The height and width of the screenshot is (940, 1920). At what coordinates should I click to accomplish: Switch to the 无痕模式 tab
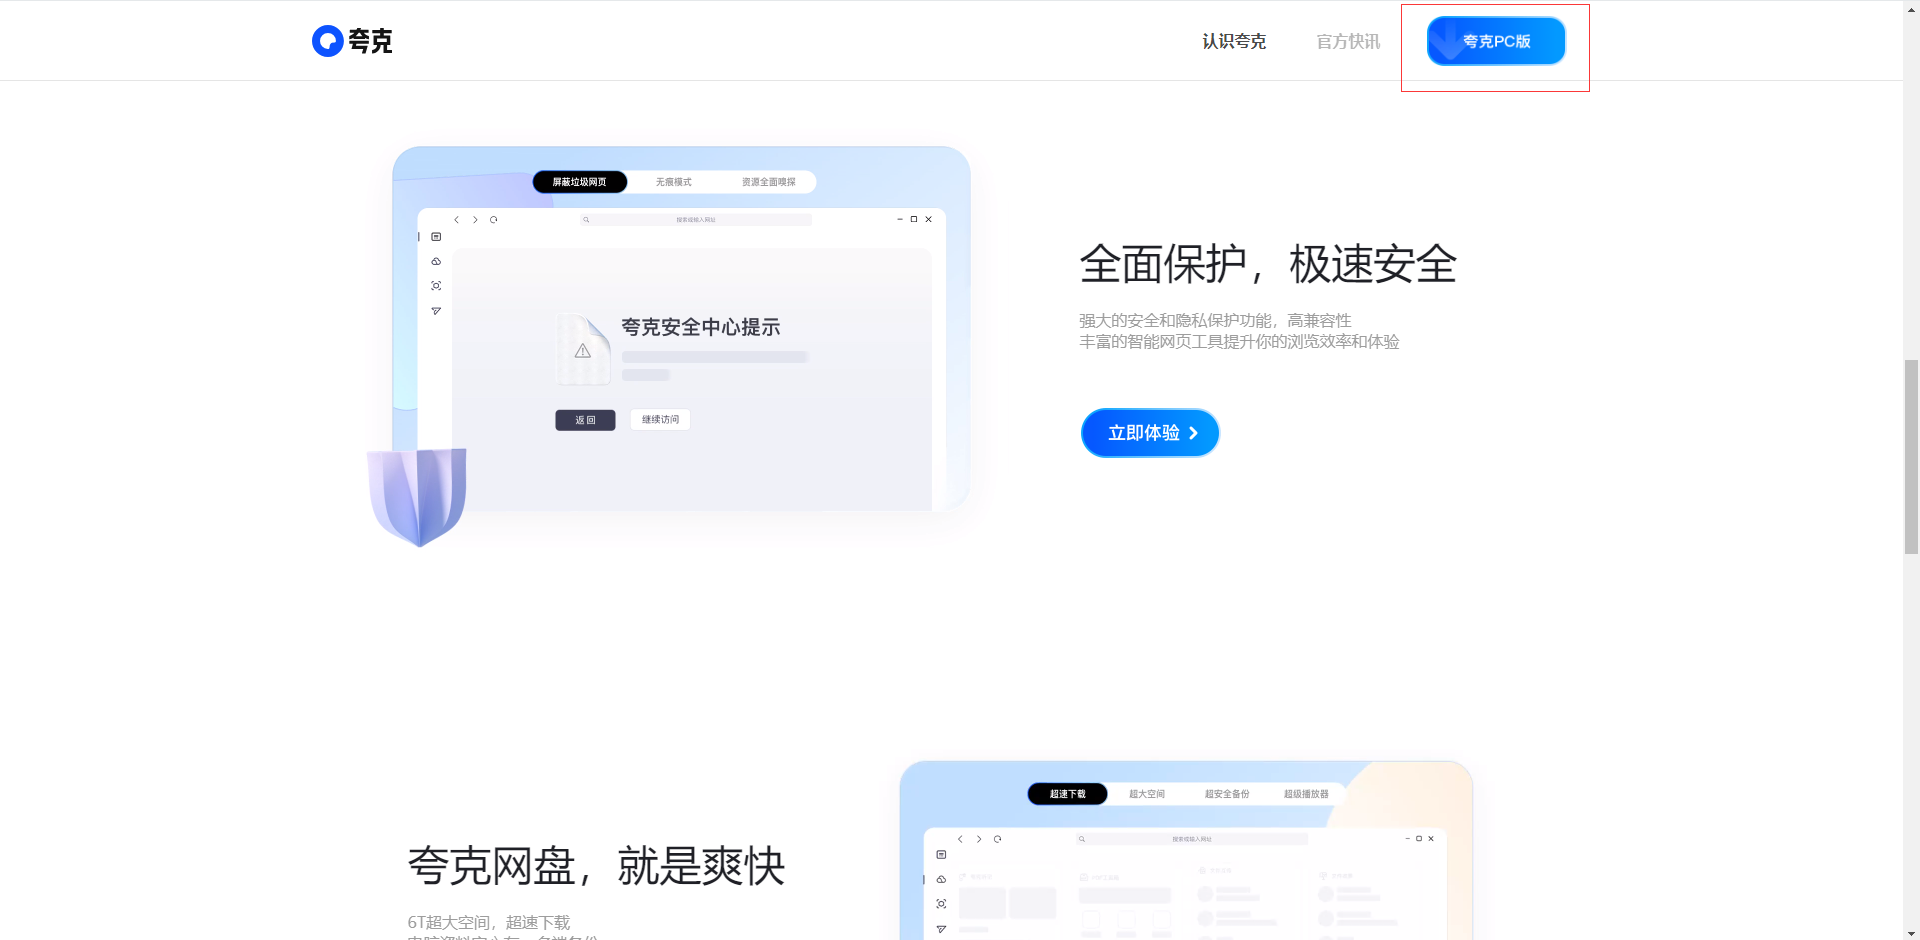point(674,182)
